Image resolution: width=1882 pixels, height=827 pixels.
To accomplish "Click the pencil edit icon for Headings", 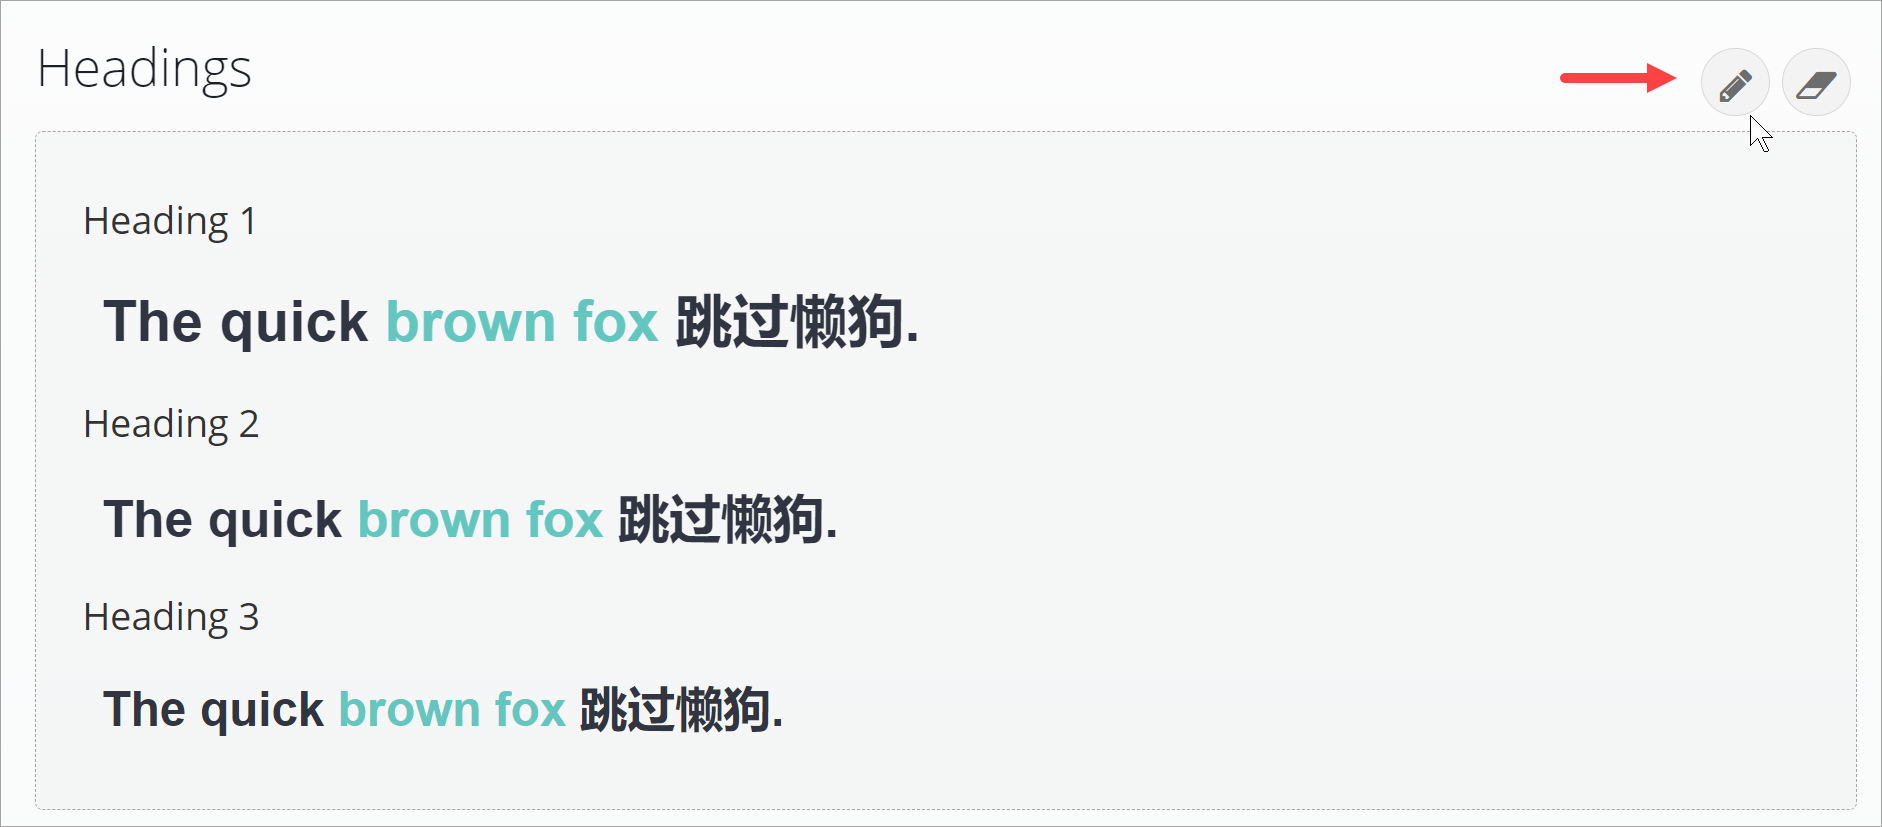I will point(1735,83).
